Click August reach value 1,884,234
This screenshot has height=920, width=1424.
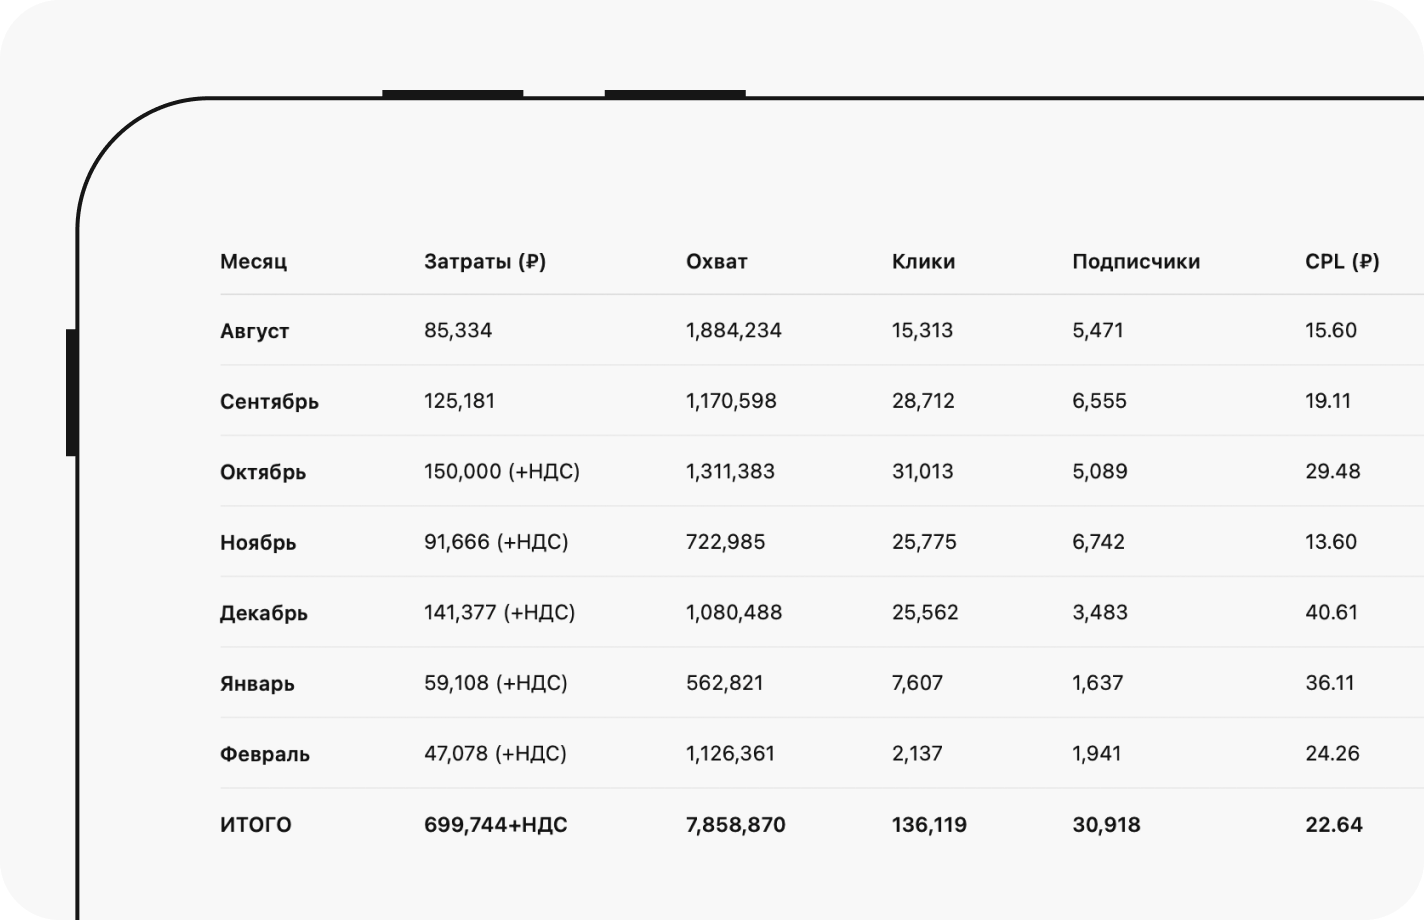pyautogui.click(x=734, y=331)
